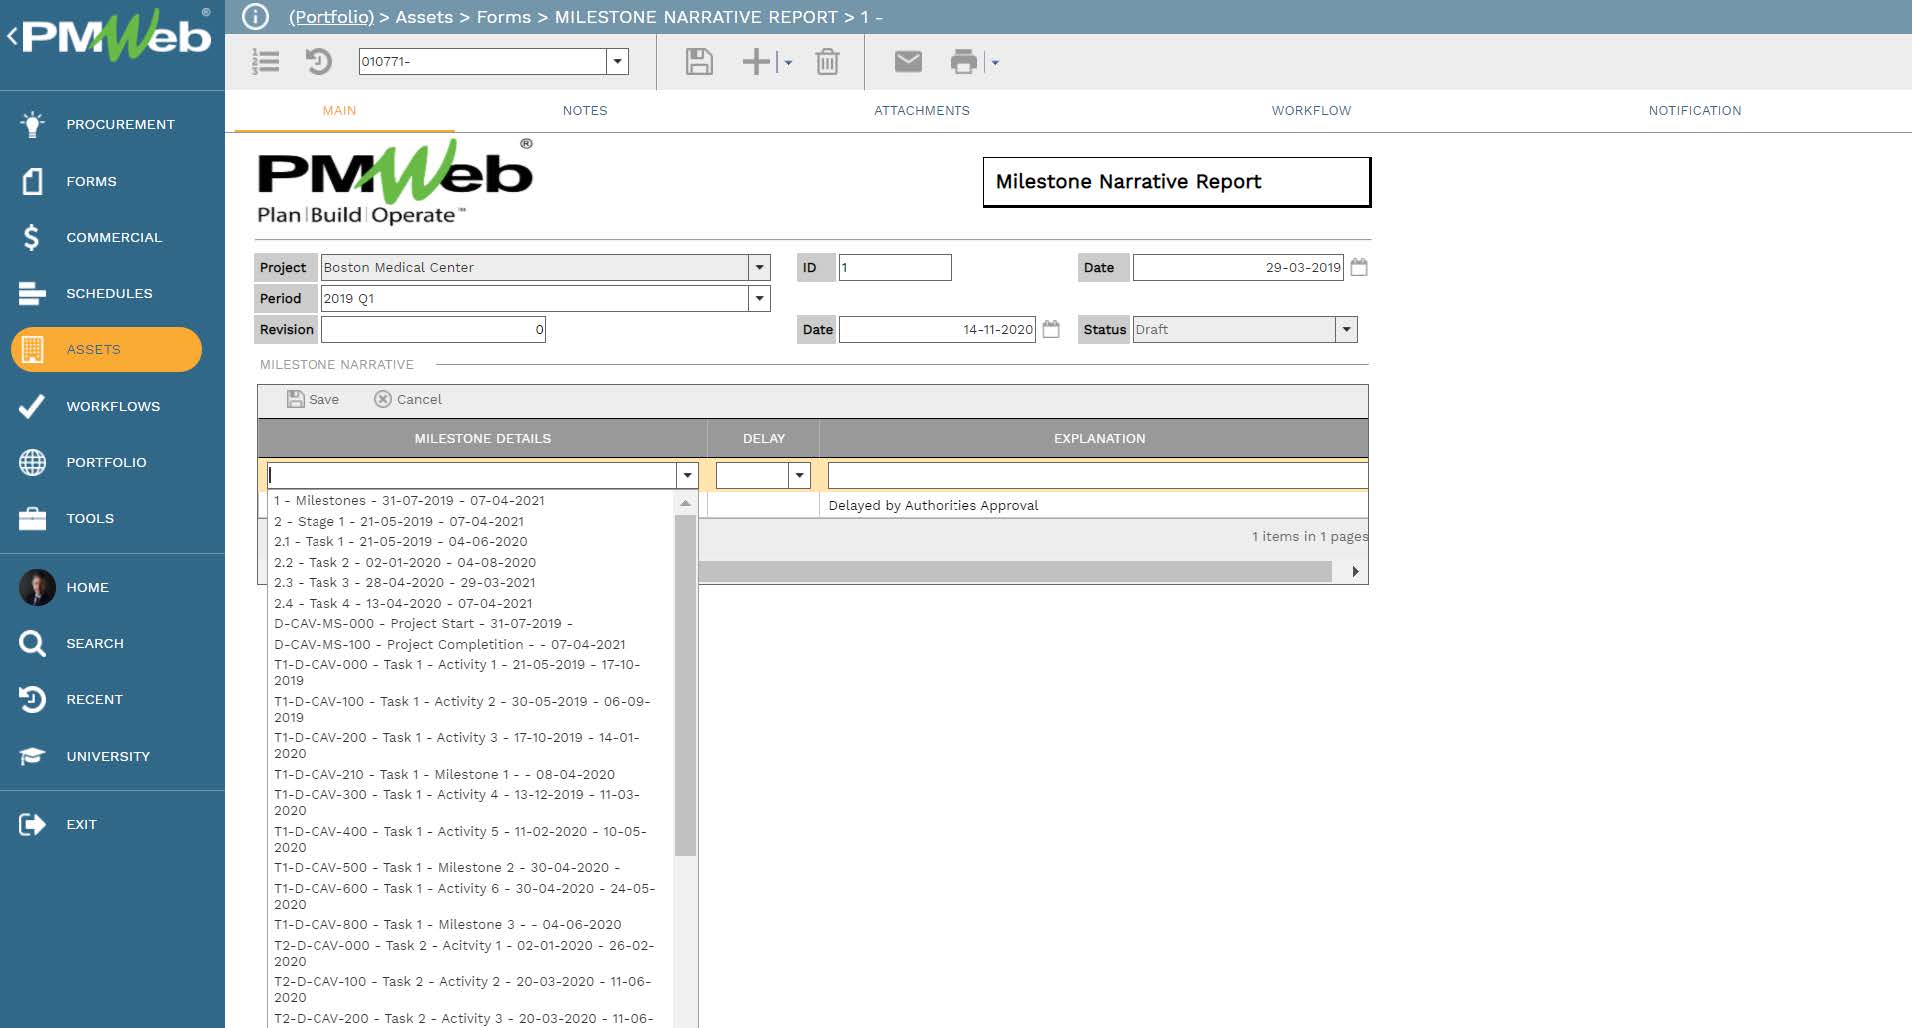Open the Delay column dropdown
This screenshot has height=1028, width=1912.
pyautogui.click(x=799, y=475)
